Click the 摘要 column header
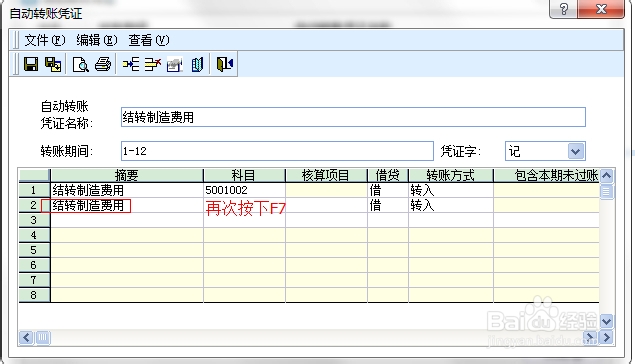Screen dimensions: 635x364 coord(127,175)
